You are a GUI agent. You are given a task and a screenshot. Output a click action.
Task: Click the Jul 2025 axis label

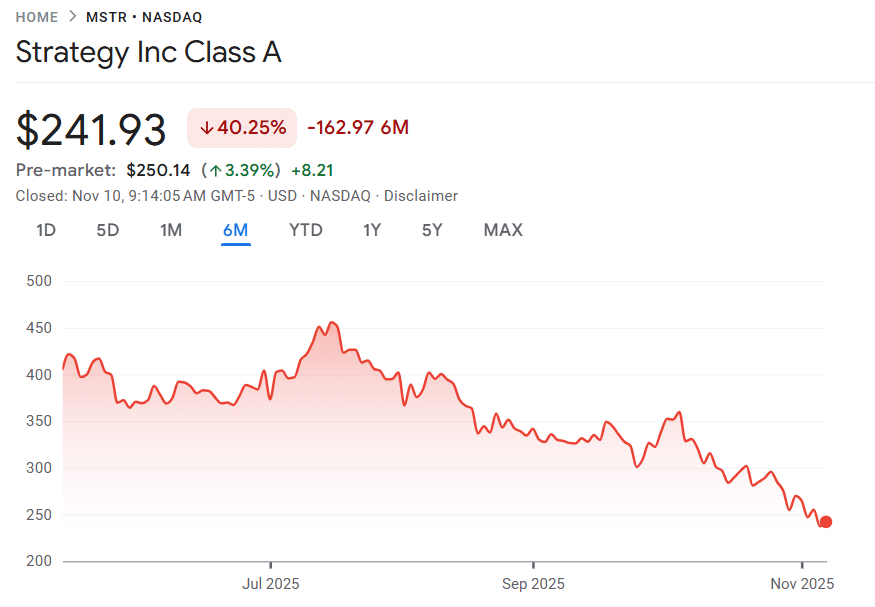tap(270, 583)
